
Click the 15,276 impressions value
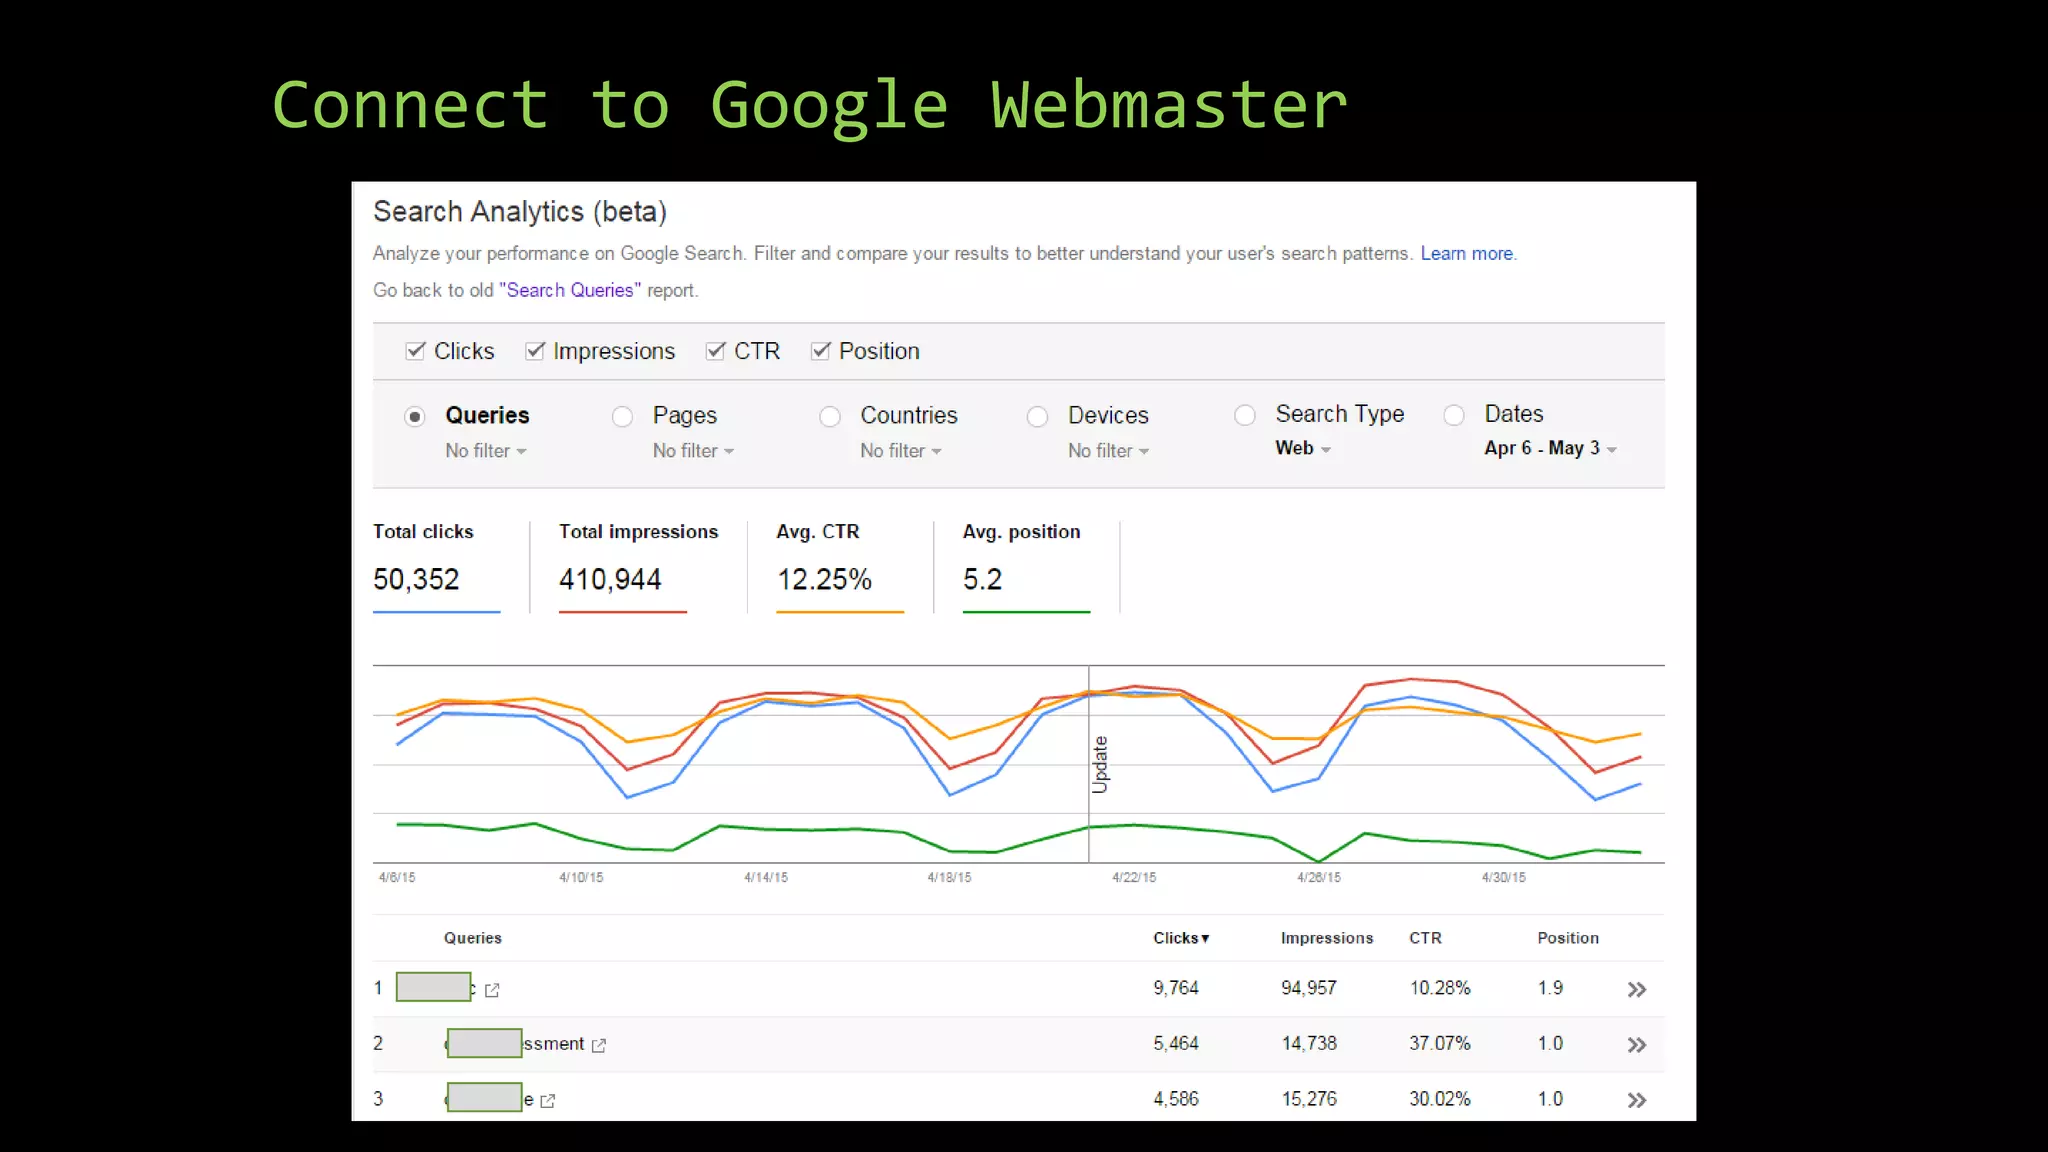(1309, 1099)
